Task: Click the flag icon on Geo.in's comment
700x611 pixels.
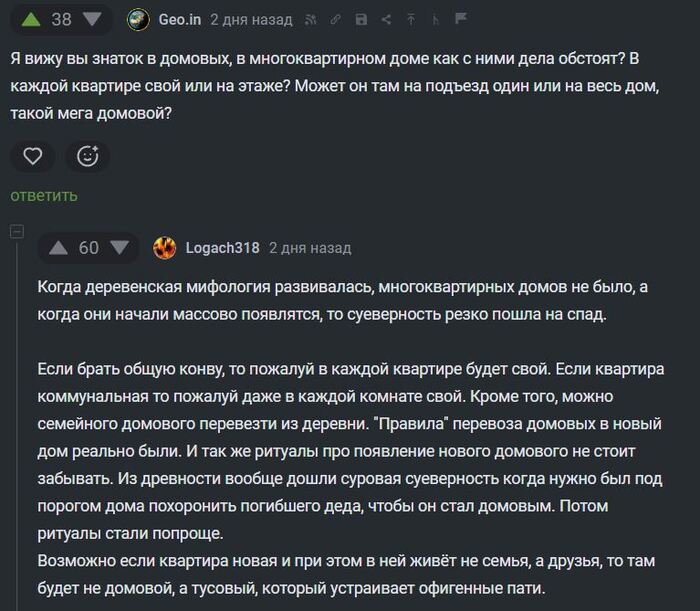Action: (x=461, y=19)
